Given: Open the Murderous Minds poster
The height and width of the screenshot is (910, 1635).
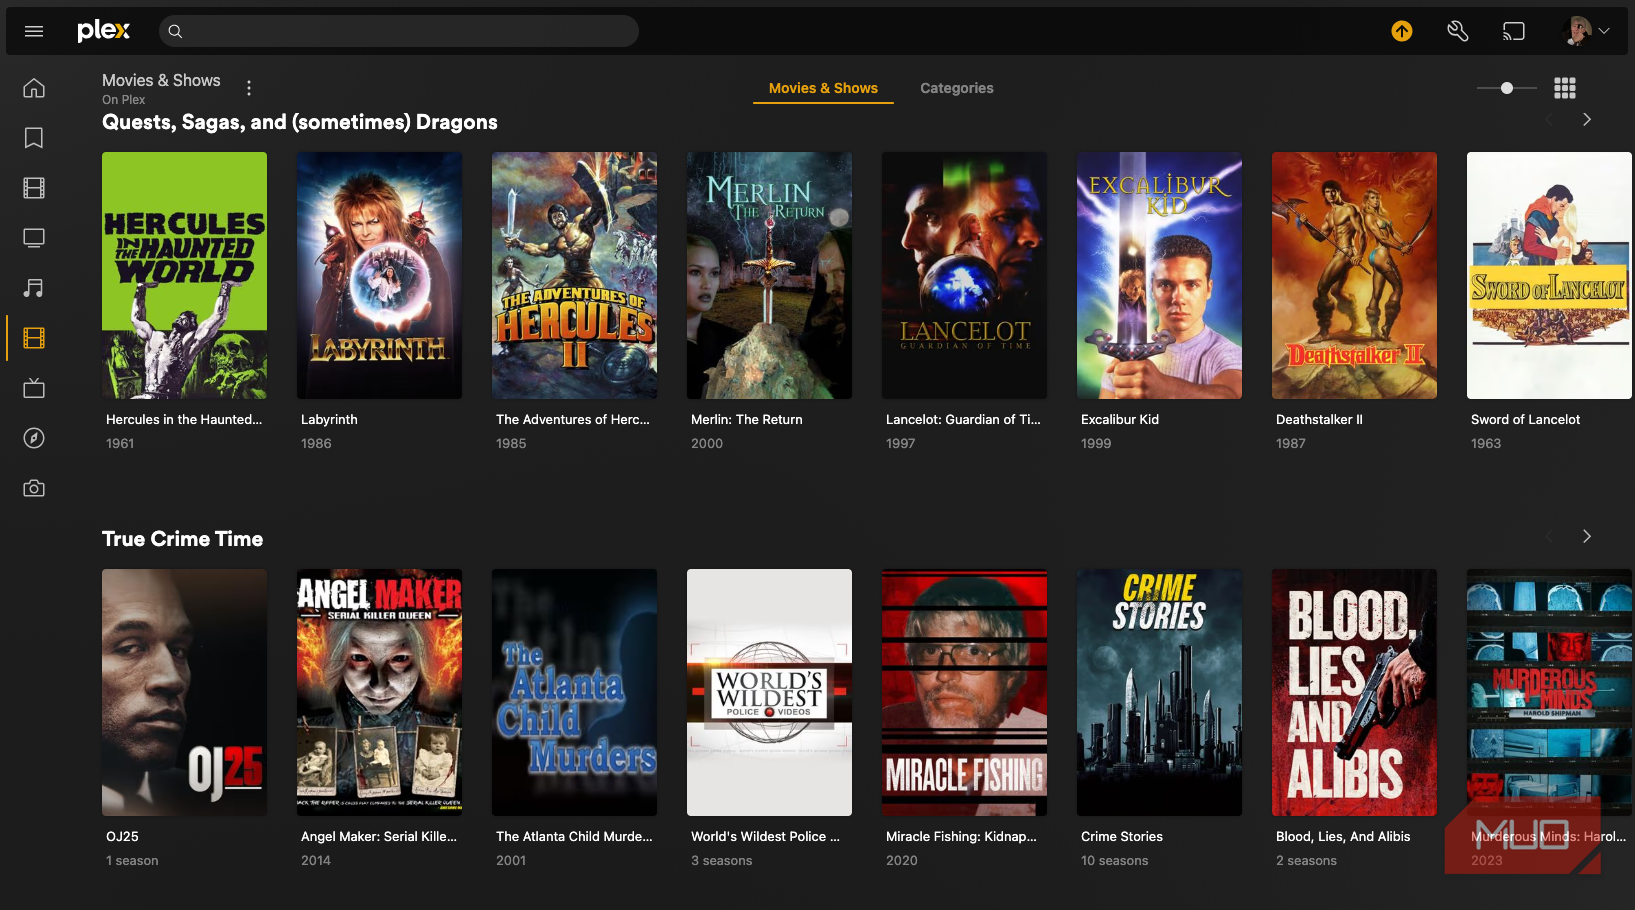Looking at the screenshot, I should pyautogui.click(x=1549, y=692).
